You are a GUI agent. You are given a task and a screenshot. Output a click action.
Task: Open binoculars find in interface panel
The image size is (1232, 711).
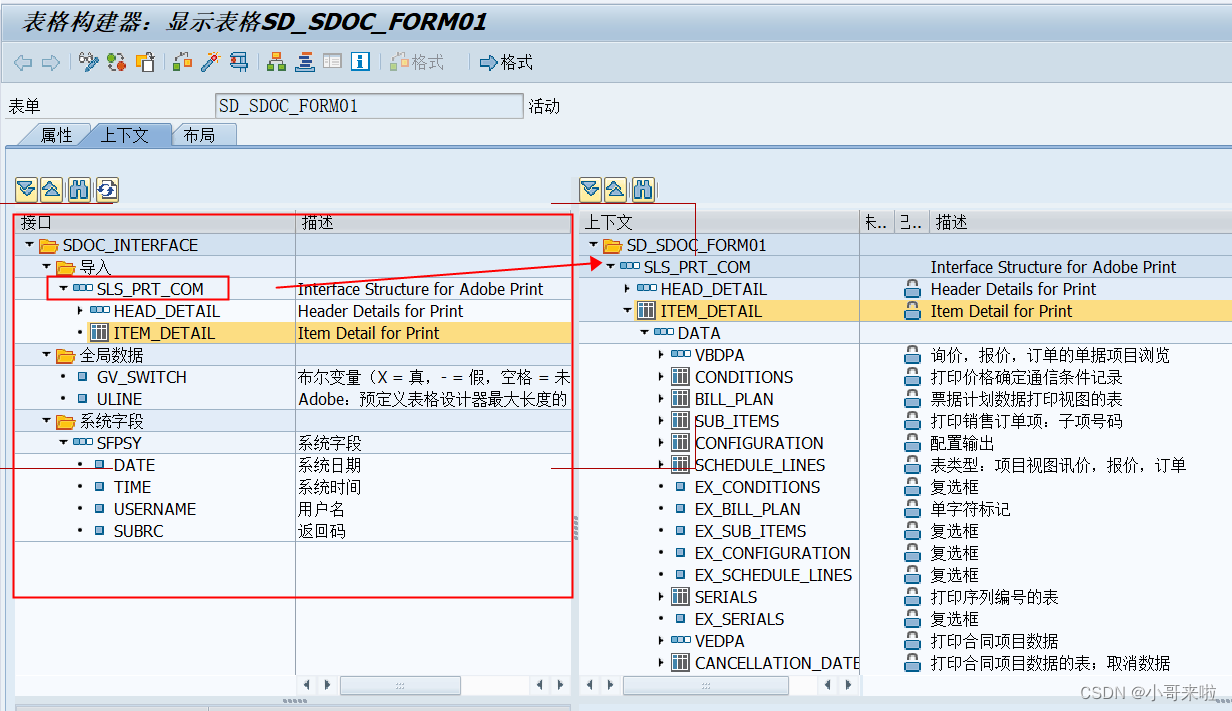click(x=80, y=189)
